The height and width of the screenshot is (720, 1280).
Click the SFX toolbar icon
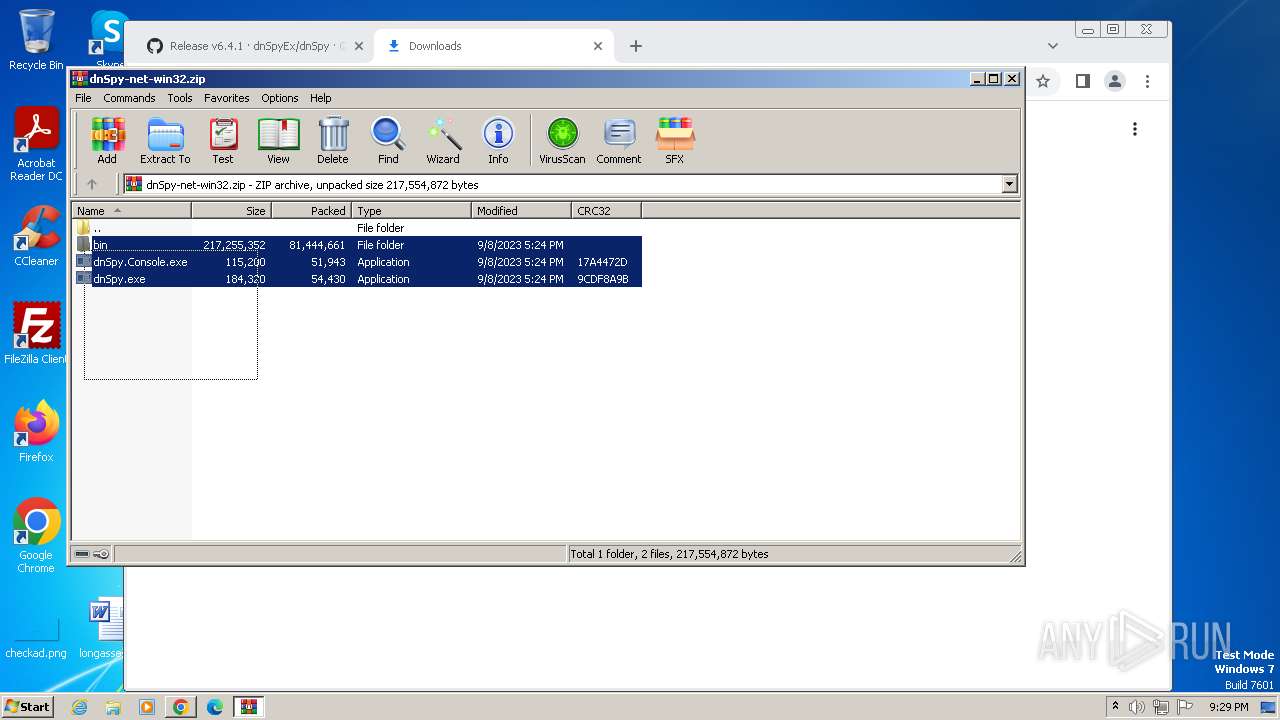pos(675,141)
